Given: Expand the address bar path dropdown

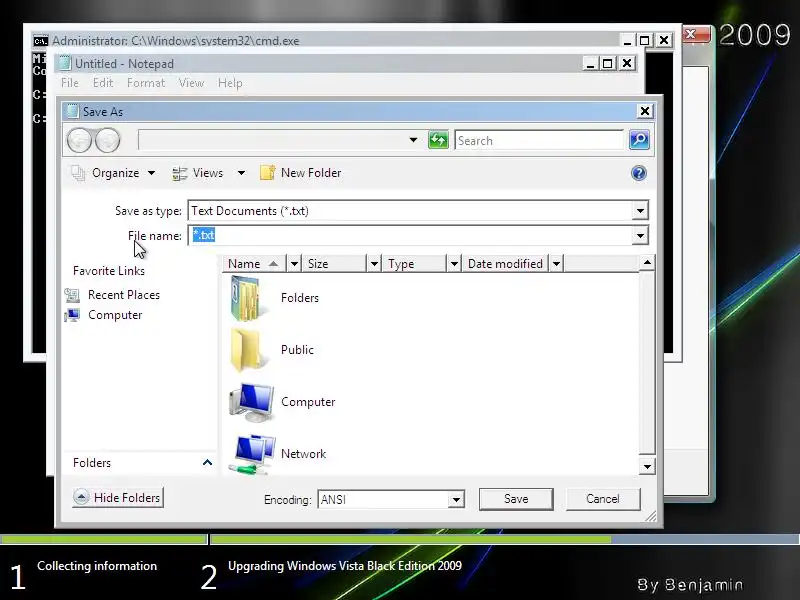Looking at the screenshot, I should pyautogui.click(x=413, y=140).
